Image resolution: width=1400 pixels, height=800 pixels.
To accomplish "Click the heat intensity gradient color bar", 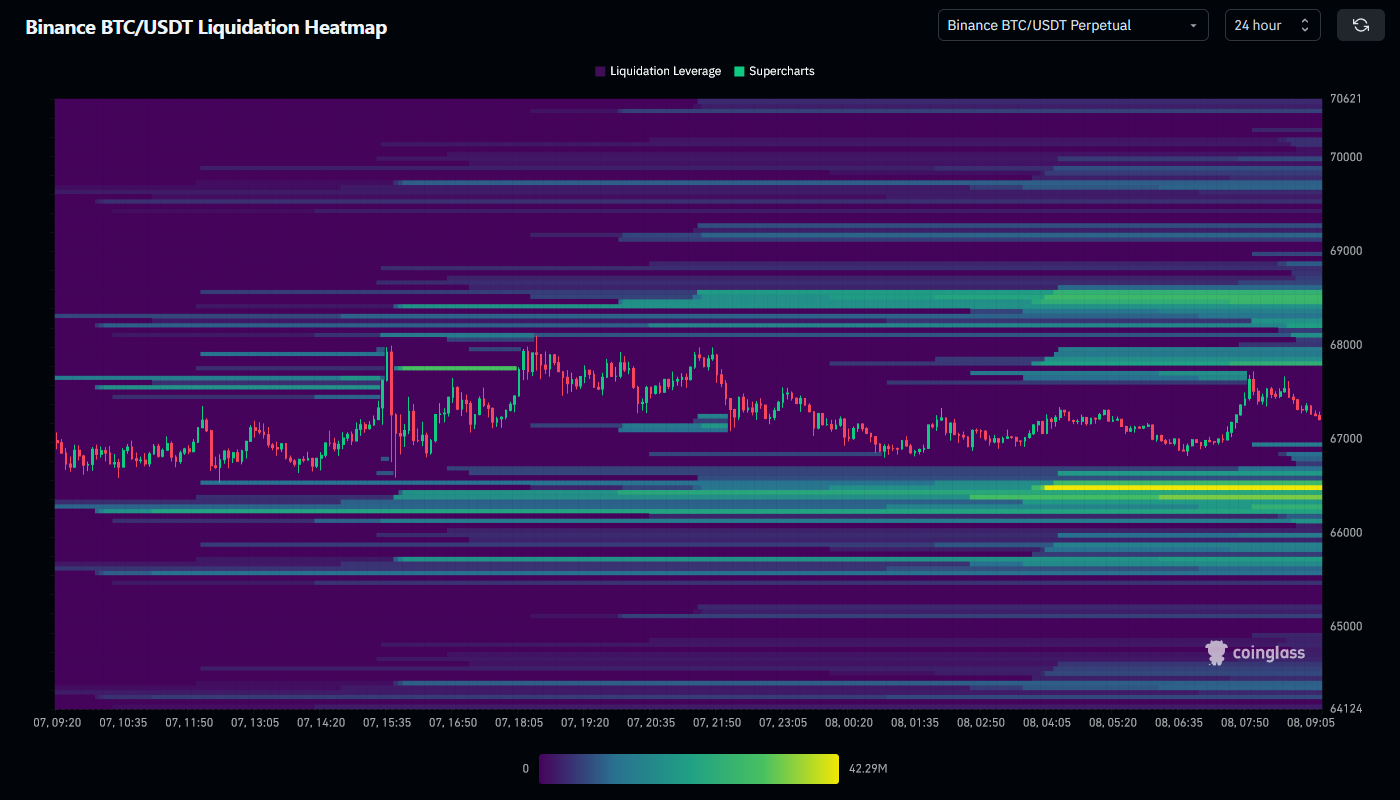I will click(x=689, y=769).
